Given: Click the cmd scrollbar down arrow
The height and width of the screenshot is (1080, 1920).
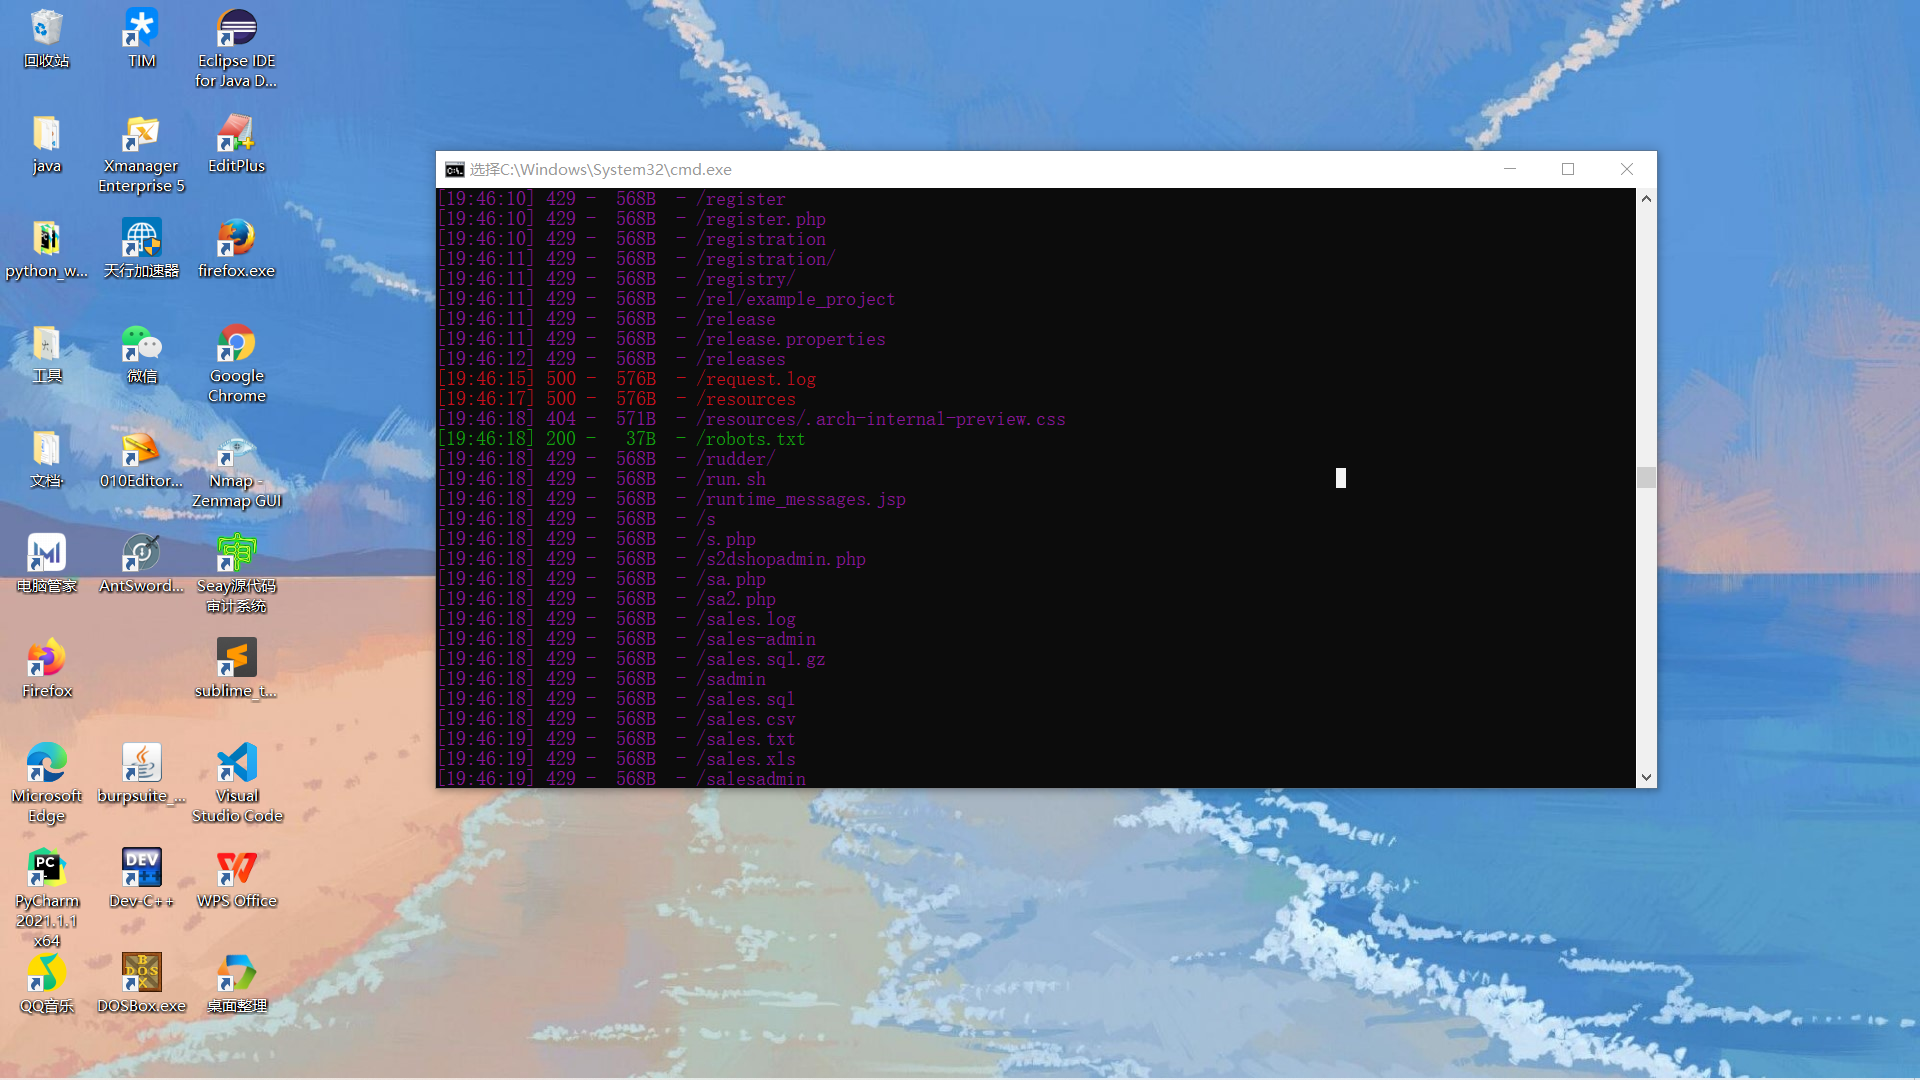Looking at the screenshot, I should point(1646,777).
